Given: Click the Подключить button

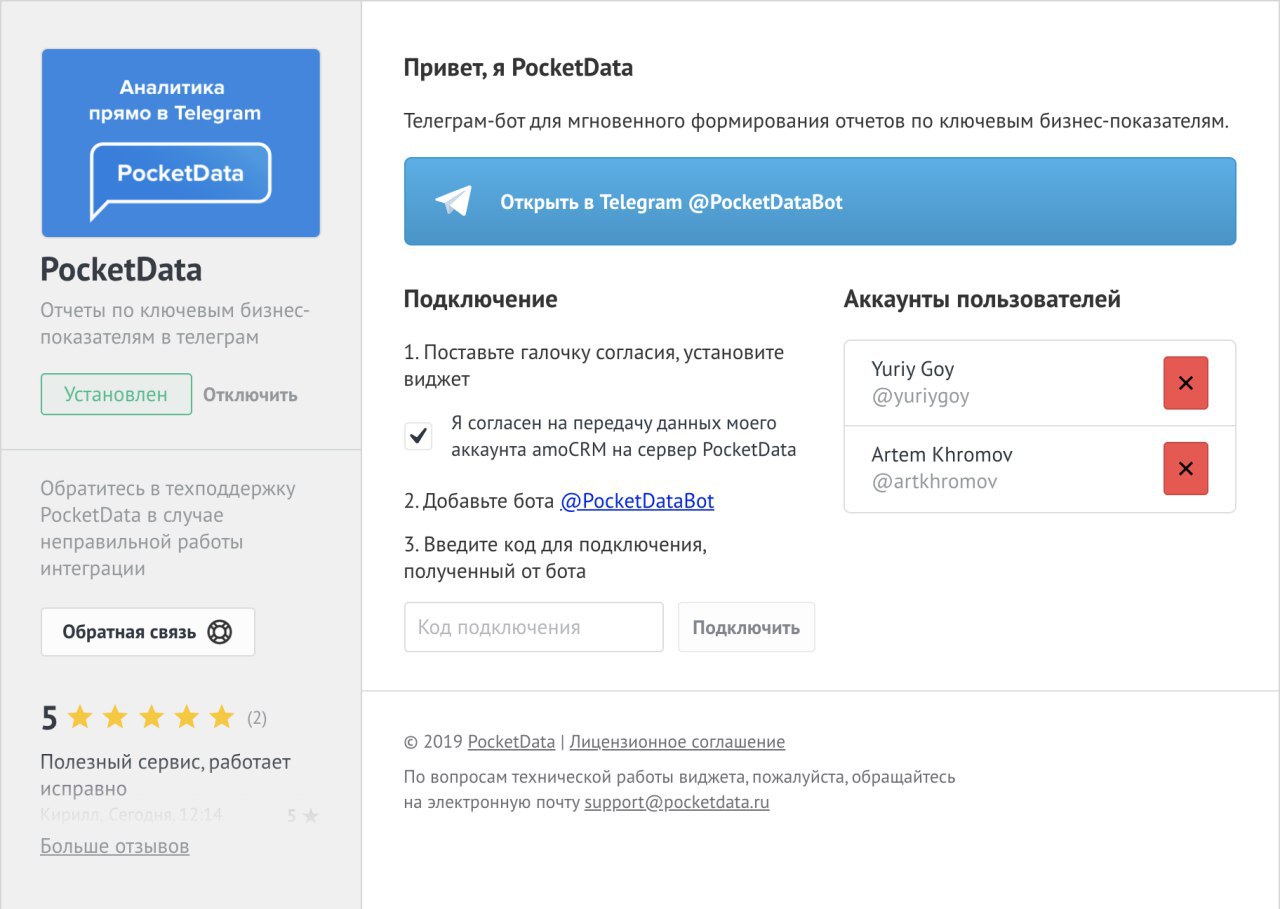Looking at the screenshot, I should [x=746, y=627].
